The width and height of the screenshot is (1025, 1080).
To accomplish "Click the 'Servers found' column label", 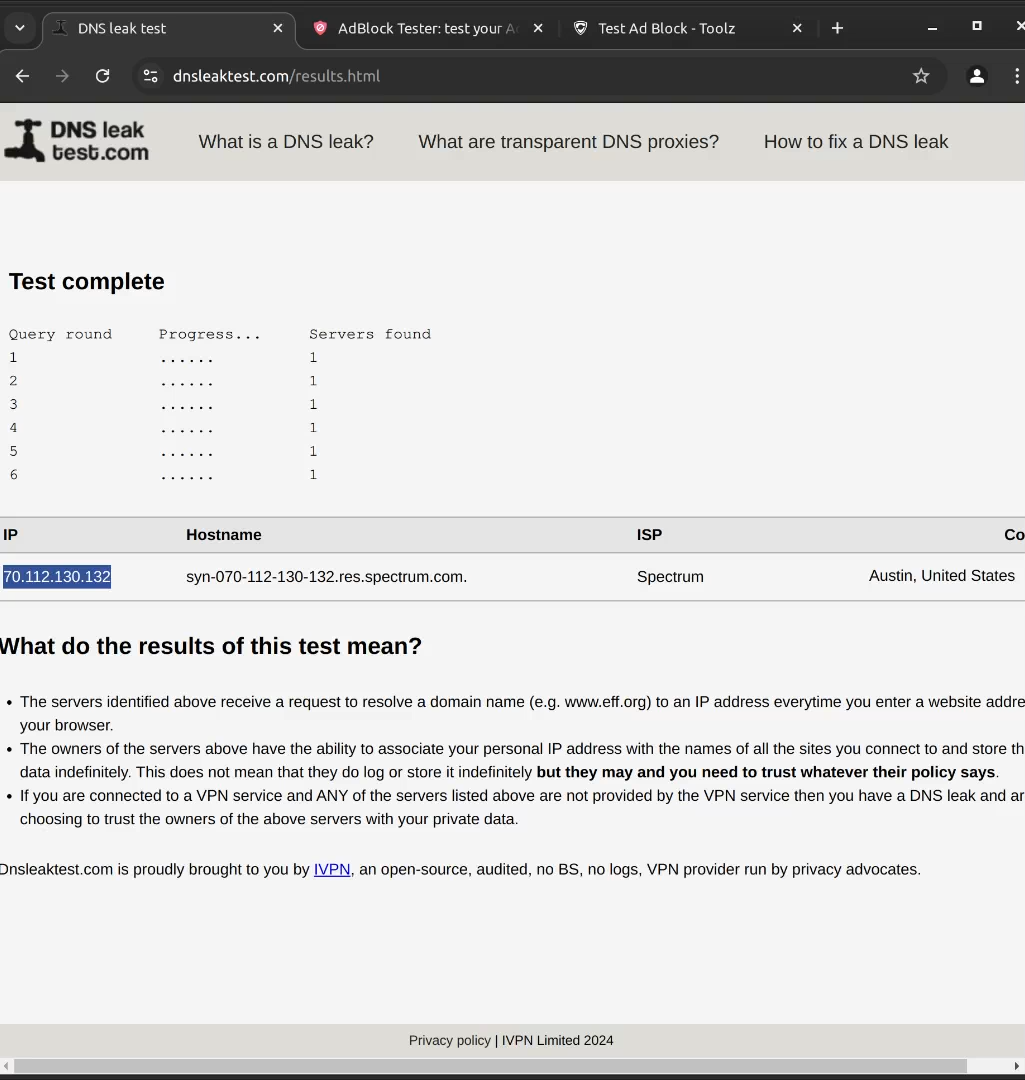I will (x=370, y=334).
